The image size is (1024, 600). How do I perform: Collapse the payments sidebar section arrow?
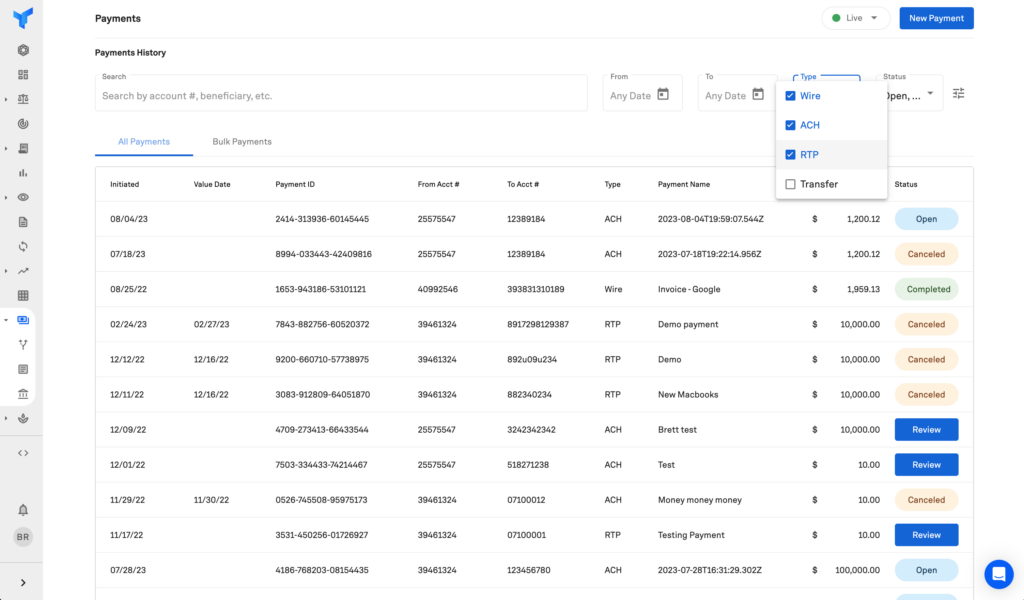click(6, 320)
